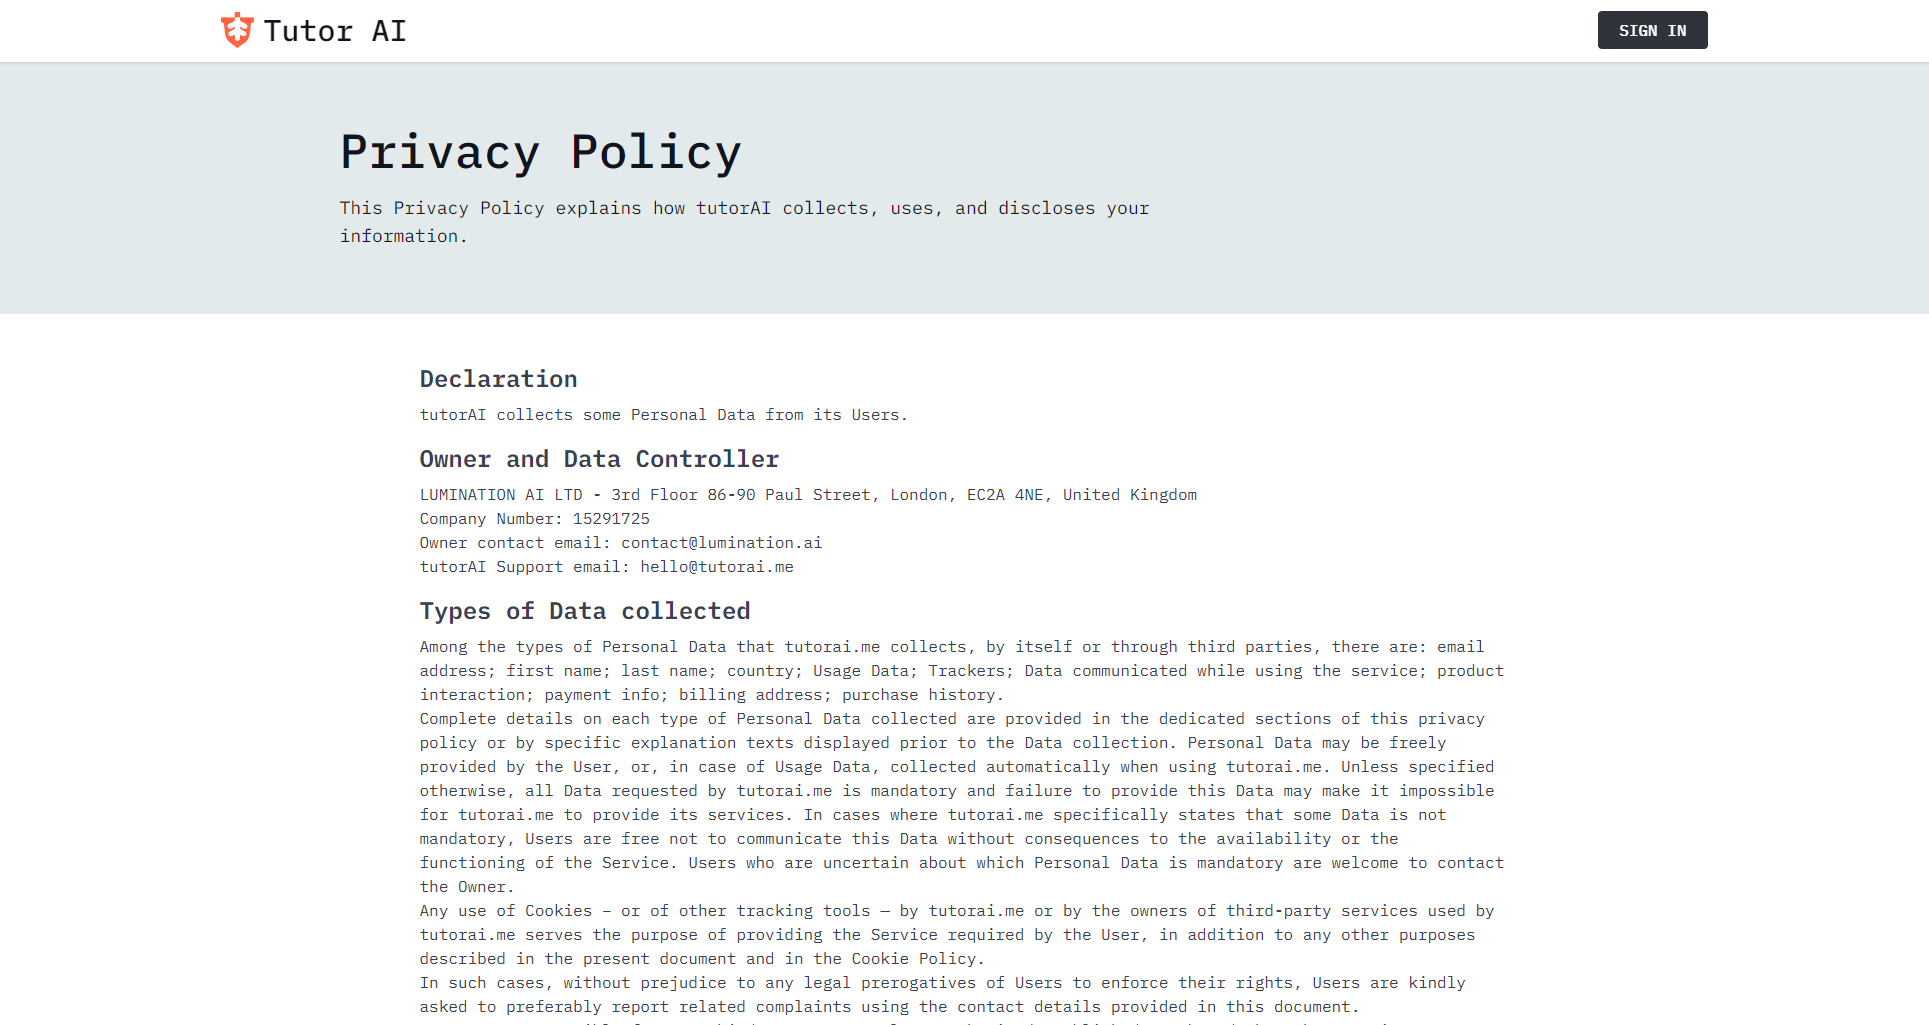
Task: Click the Tutor AI shield logo icon
Action: (x=237, y=30)
